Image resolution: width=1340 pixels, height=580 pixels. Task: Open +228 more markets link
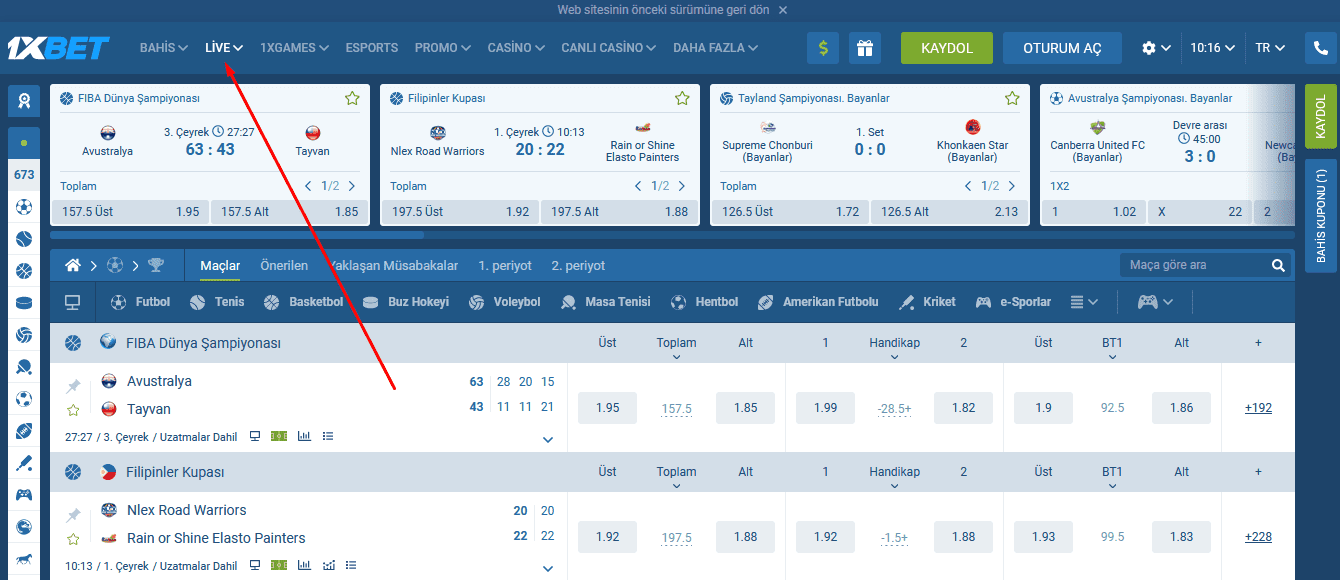[x=1258, y=537]
